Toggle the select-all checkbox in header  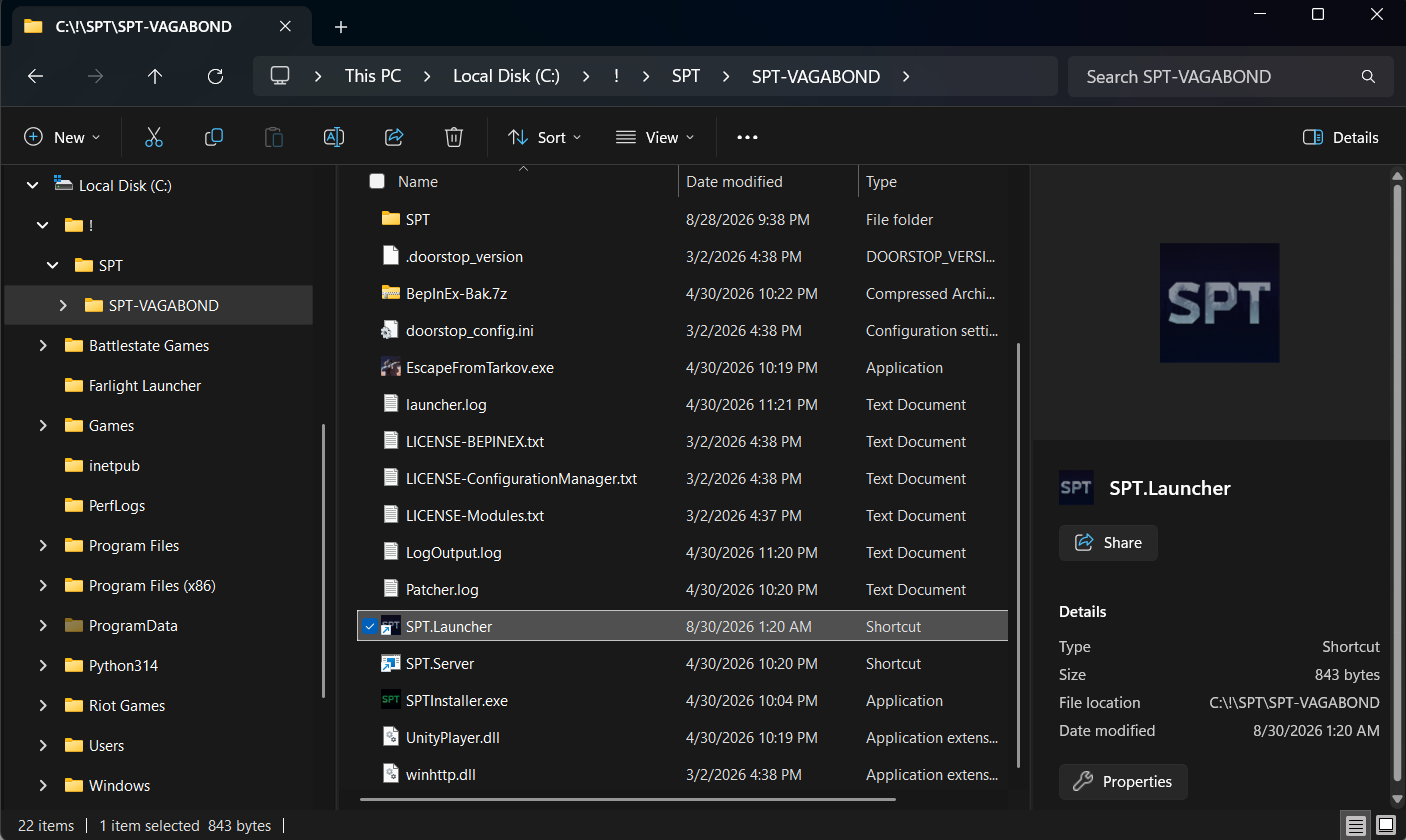click(377, 181)
